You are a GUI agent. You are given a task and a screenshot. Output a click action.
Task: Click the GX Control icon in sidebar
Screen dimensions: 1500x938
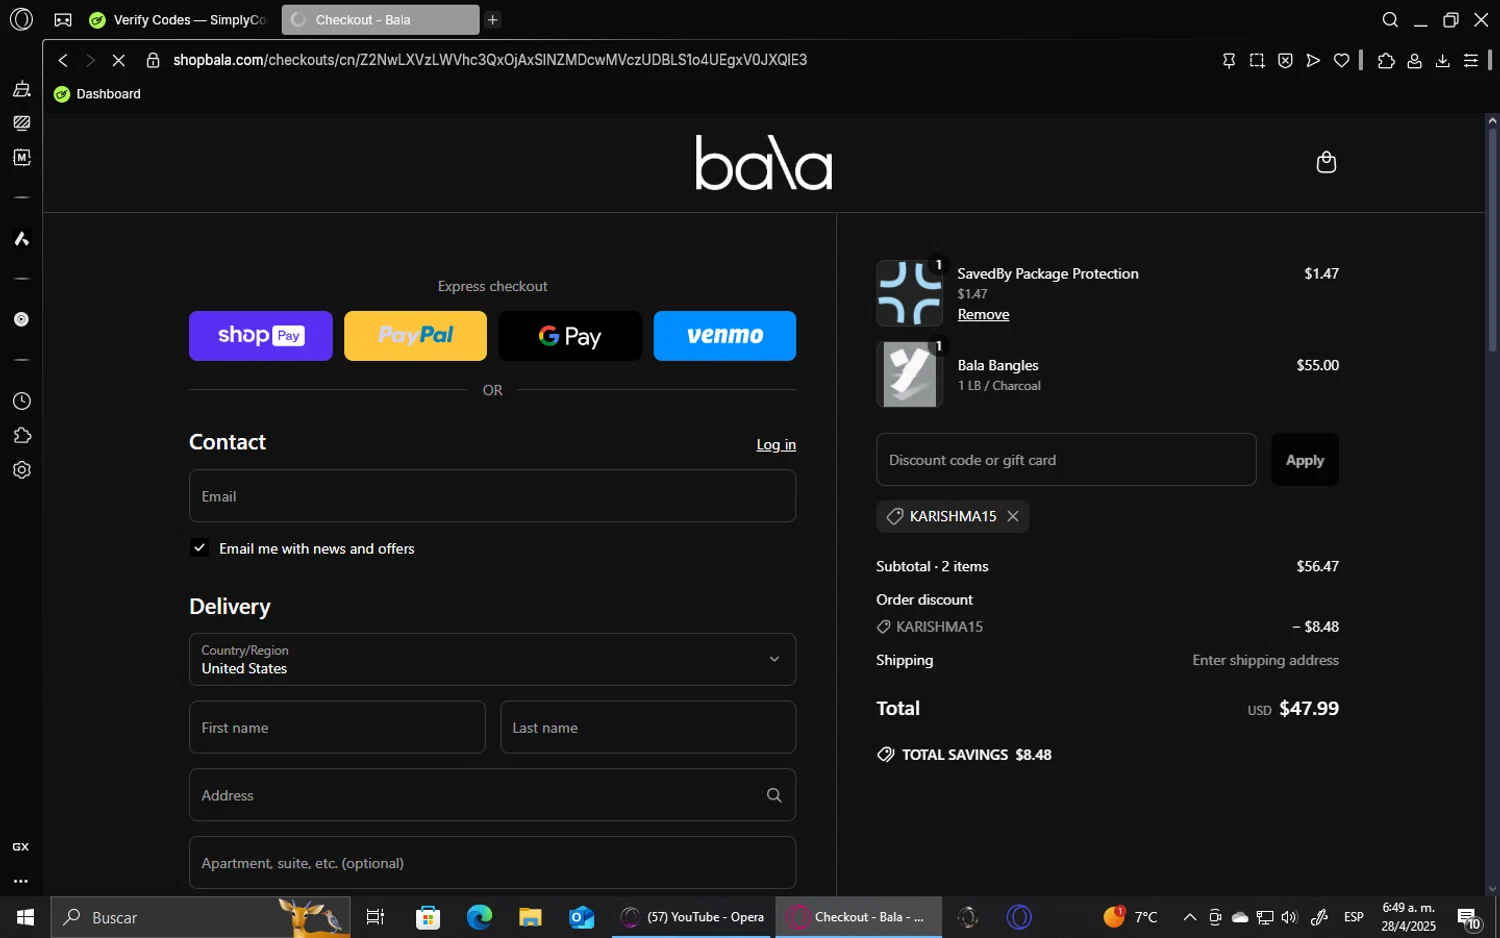point(20,847)
